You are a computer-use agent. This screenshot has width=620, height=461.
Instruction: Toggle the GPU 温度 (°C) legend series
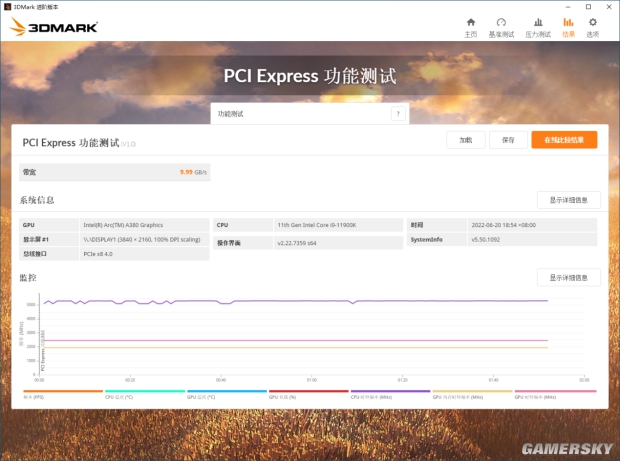click(227, 394)
